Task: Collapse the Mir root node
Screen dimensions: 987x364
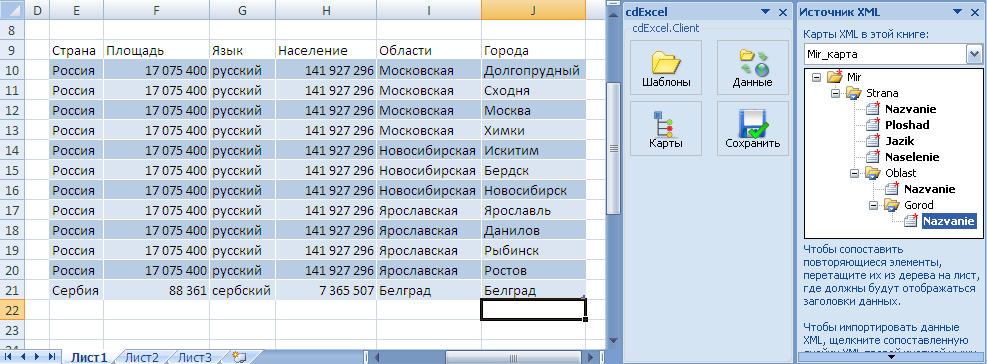Action: 816,77
